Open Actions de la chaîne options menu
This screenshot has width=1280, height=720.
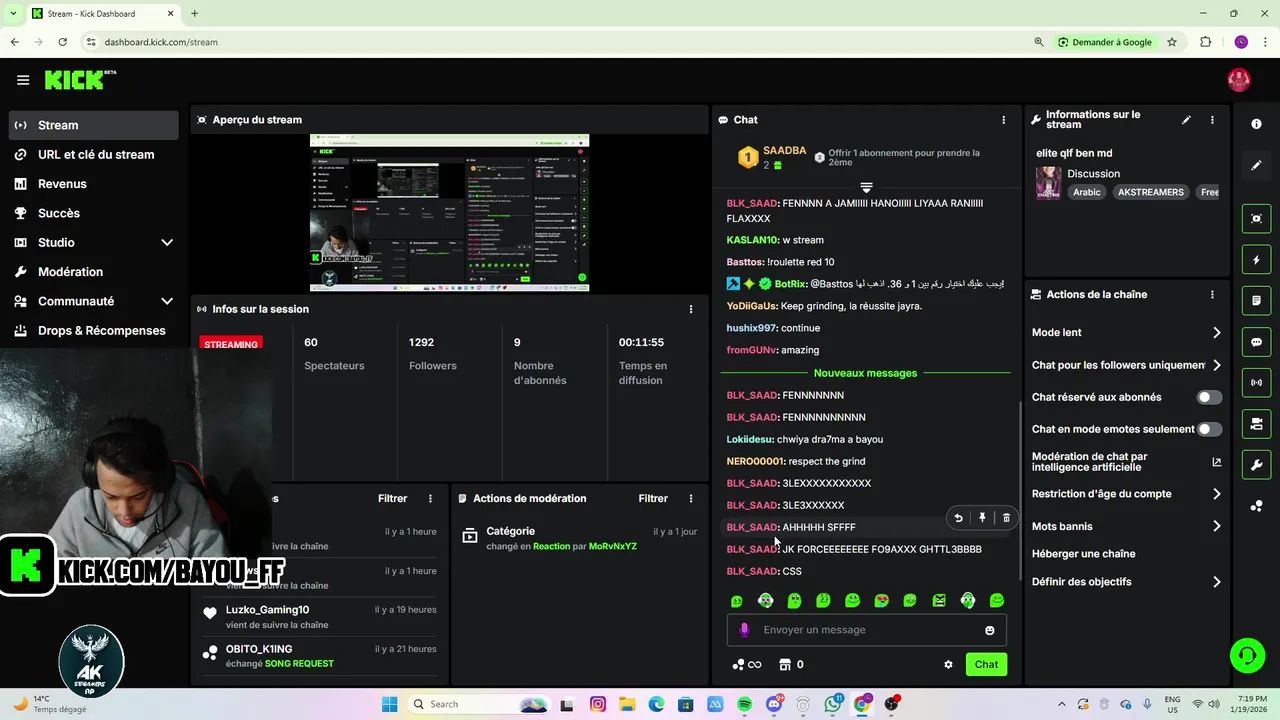click(1212, 295)
